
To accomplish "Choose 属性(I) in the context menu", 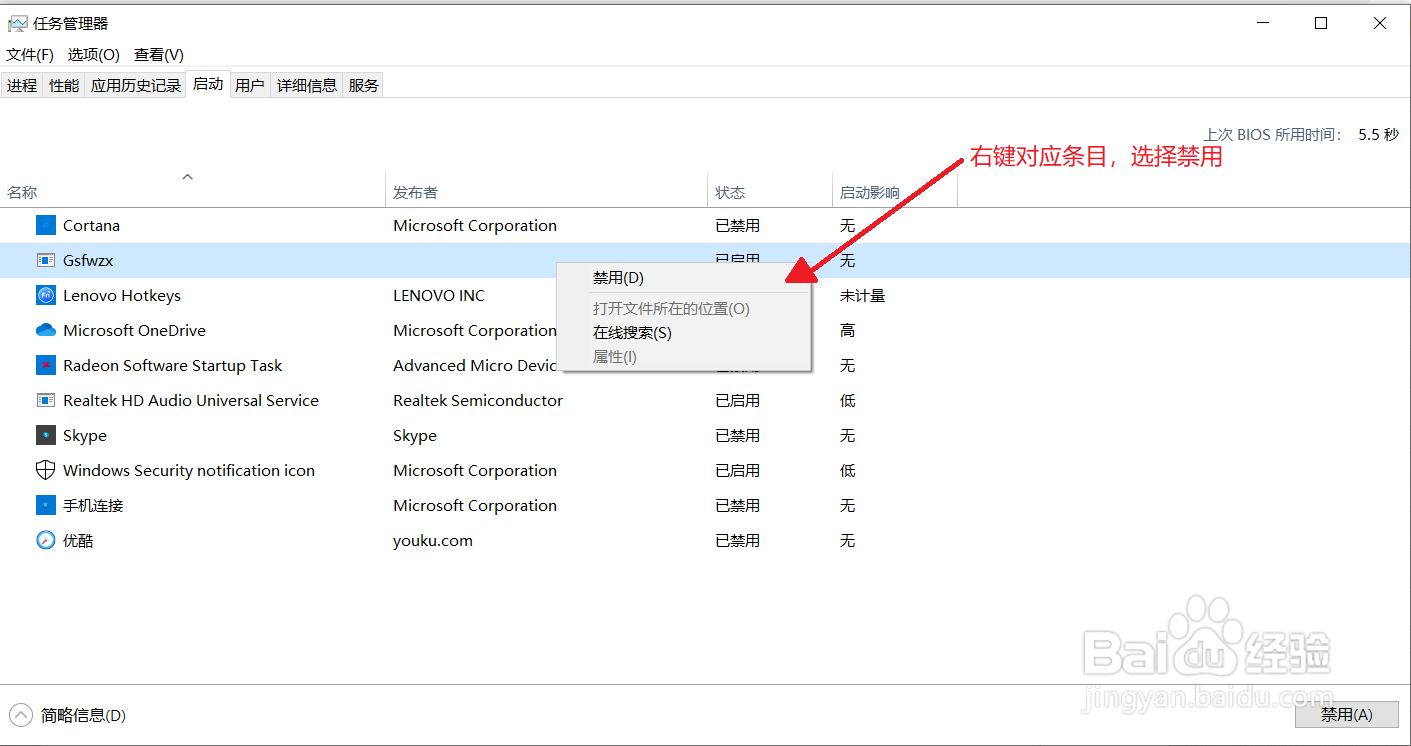I will [x=684, y=356].
